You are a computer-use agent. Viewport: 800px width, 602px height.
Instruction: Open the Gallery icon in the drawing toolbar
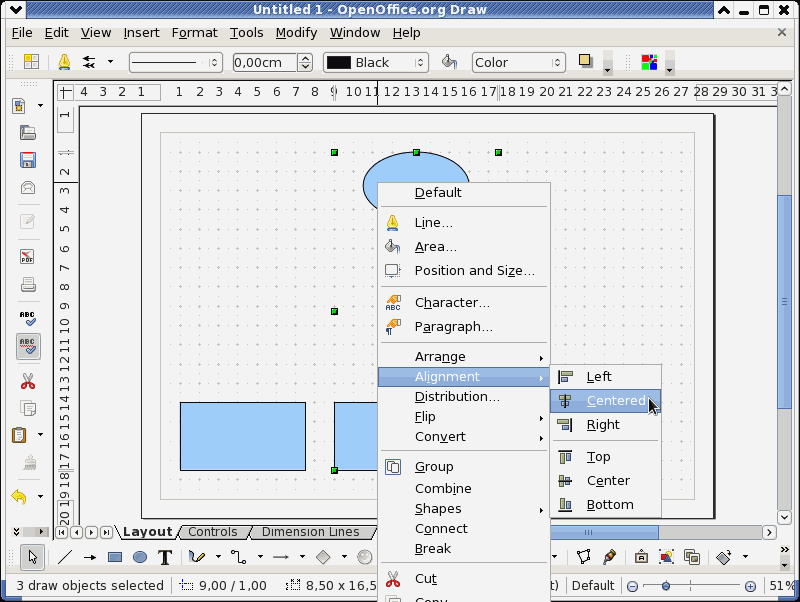click(x=692, y=557)
